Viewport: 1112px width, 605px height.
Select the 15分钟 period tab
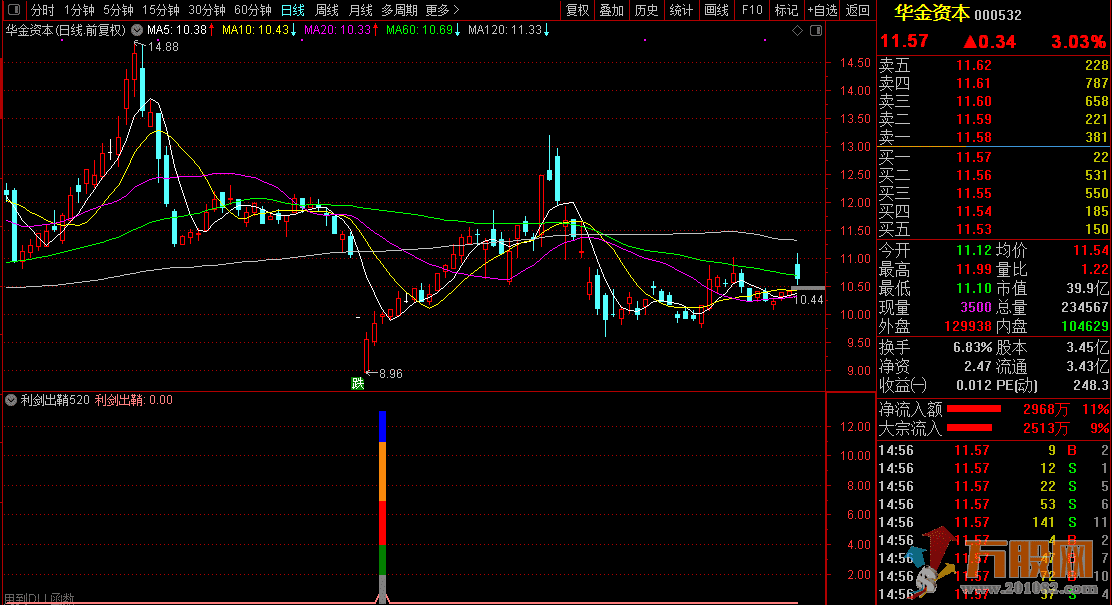pyautogui.click(x=160, y=10)
